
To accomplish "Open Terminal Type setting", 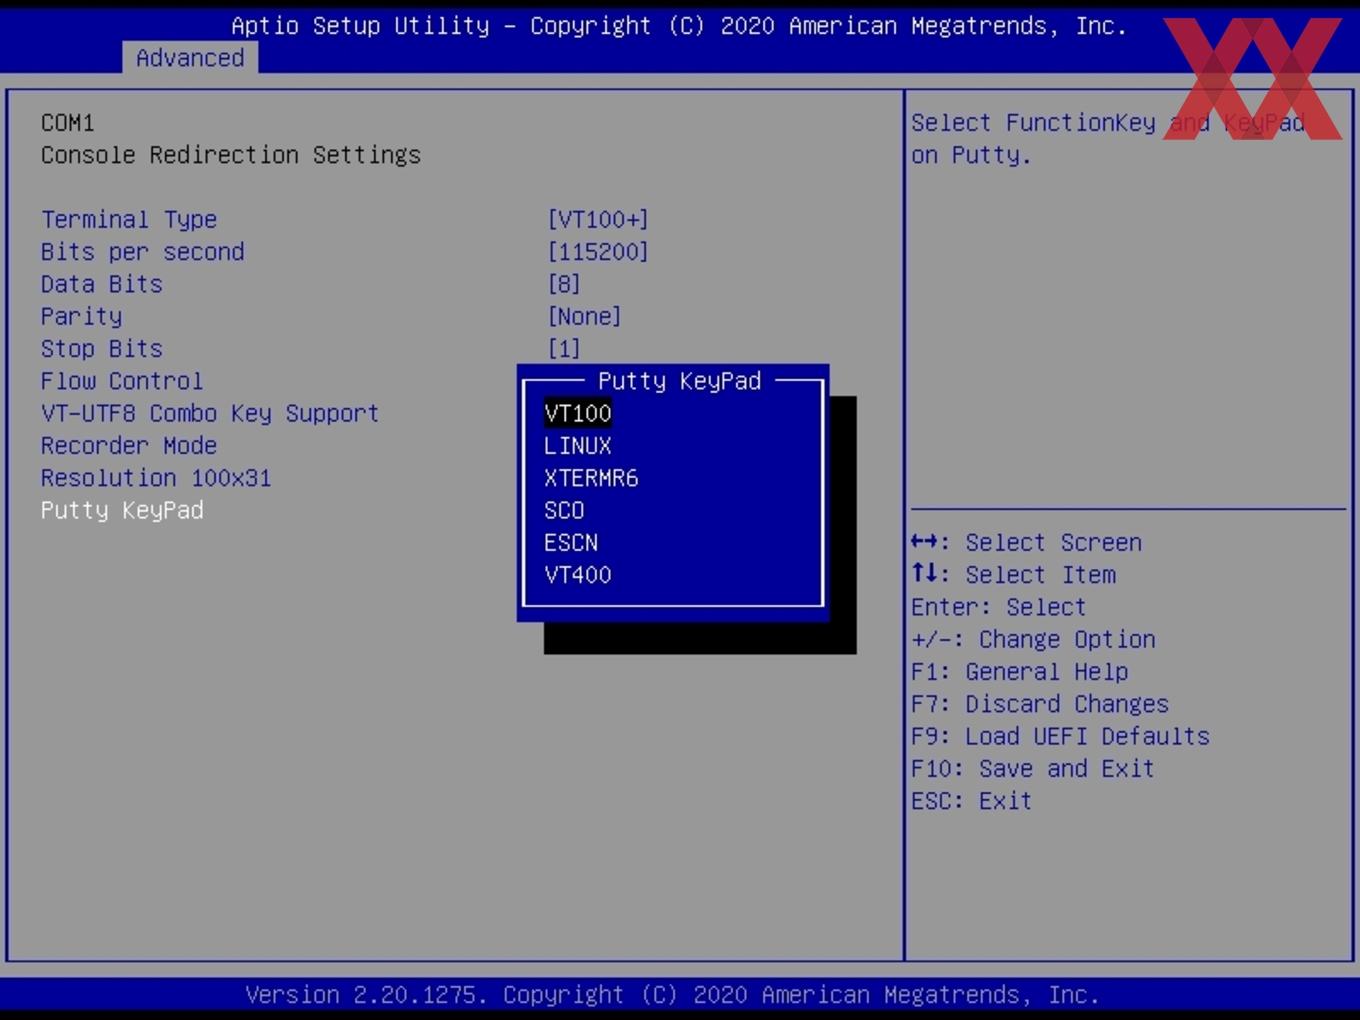I will 129,219.
